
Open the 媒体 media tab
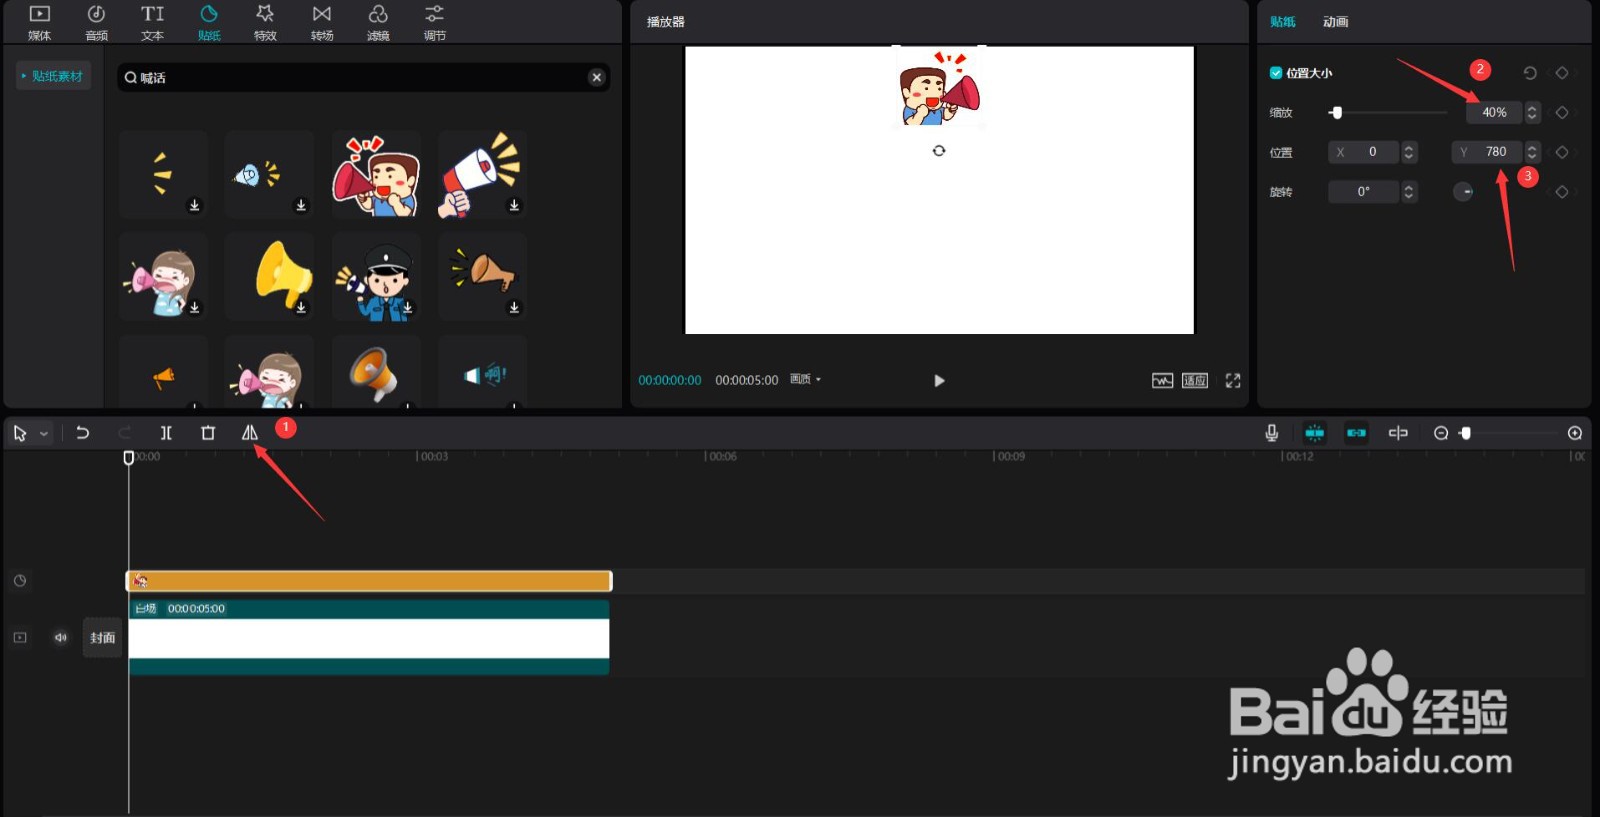pos(39,22)
